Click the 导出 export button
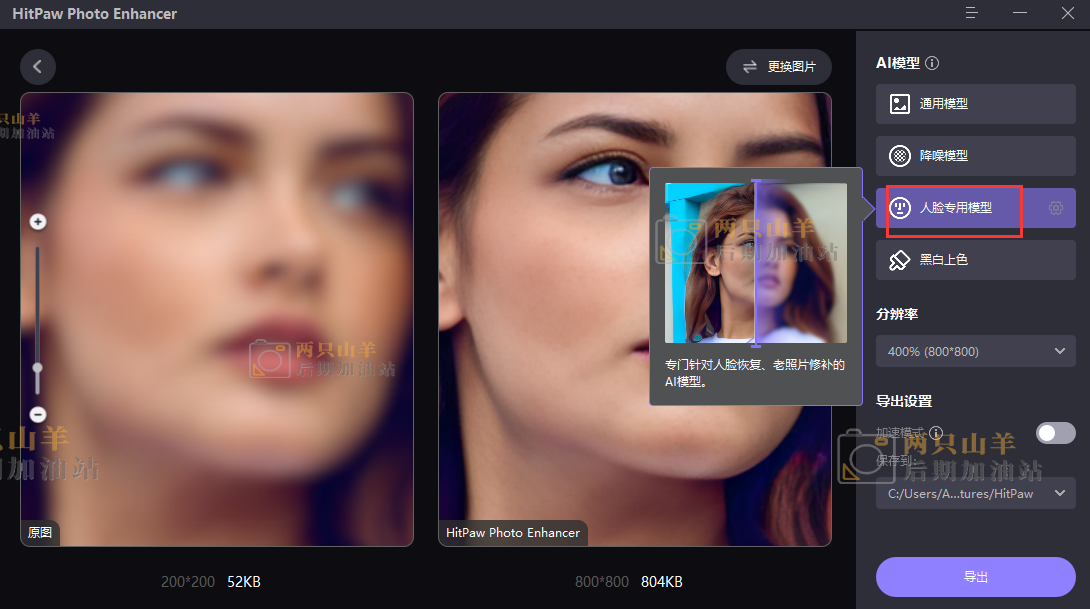 pyautogui.click(x=975, y=577)
